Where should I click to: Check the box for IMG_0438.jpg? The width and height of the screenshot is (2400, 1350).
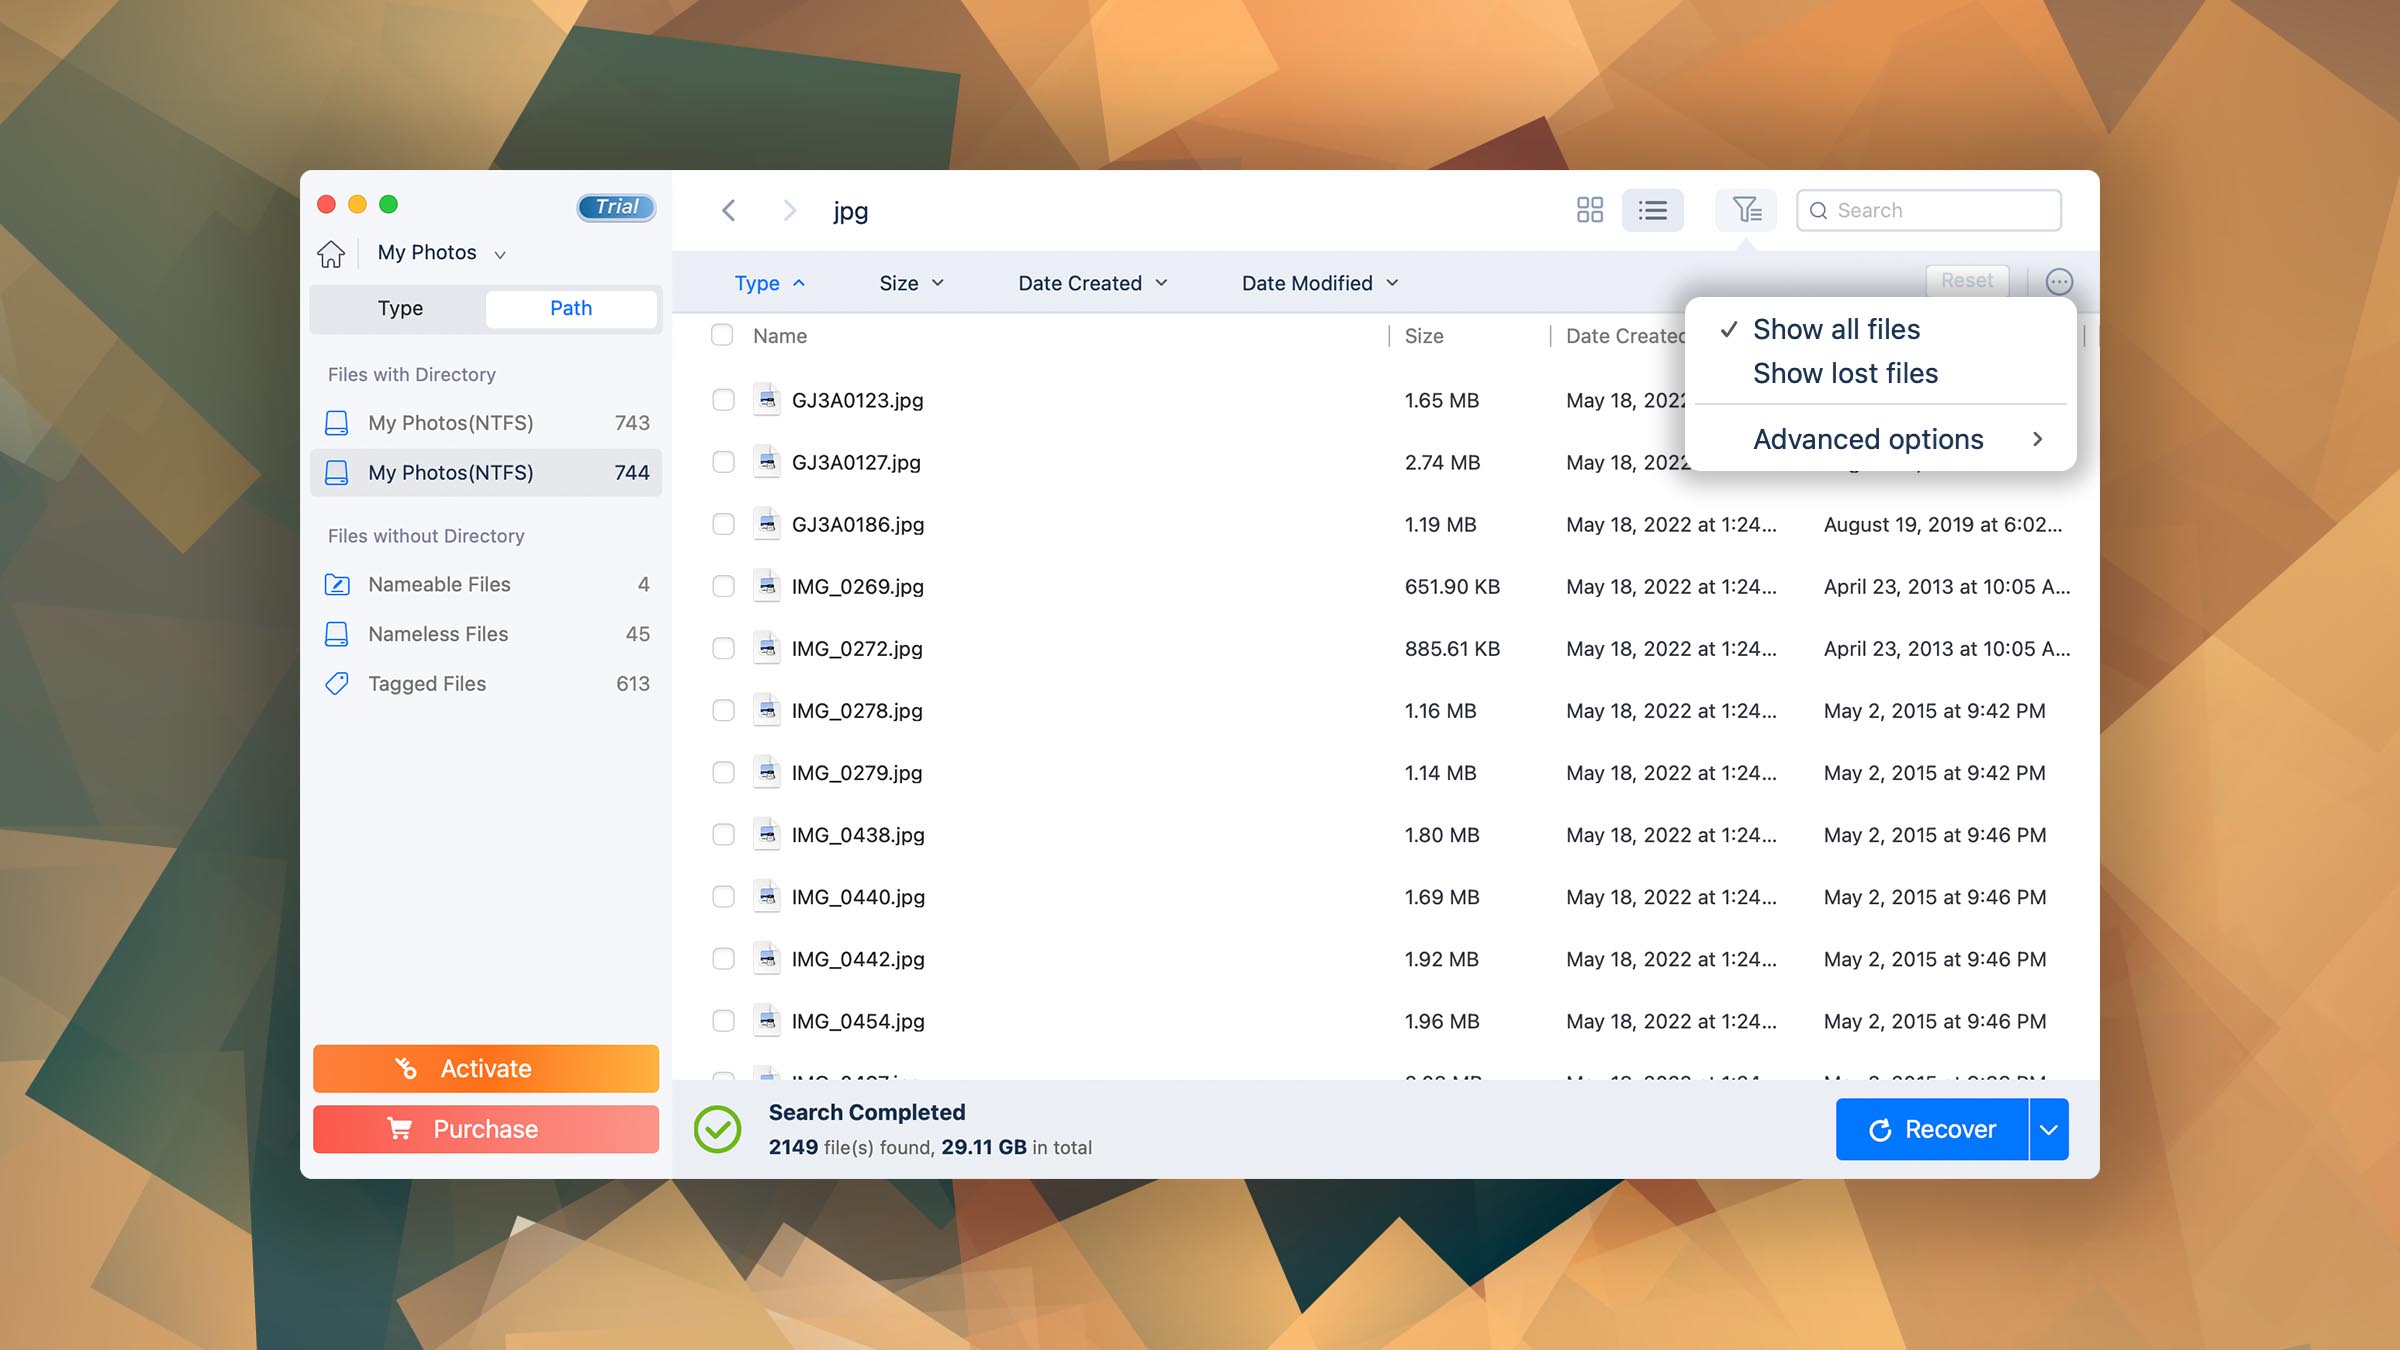pyautogui.click(x=723, y=834)
